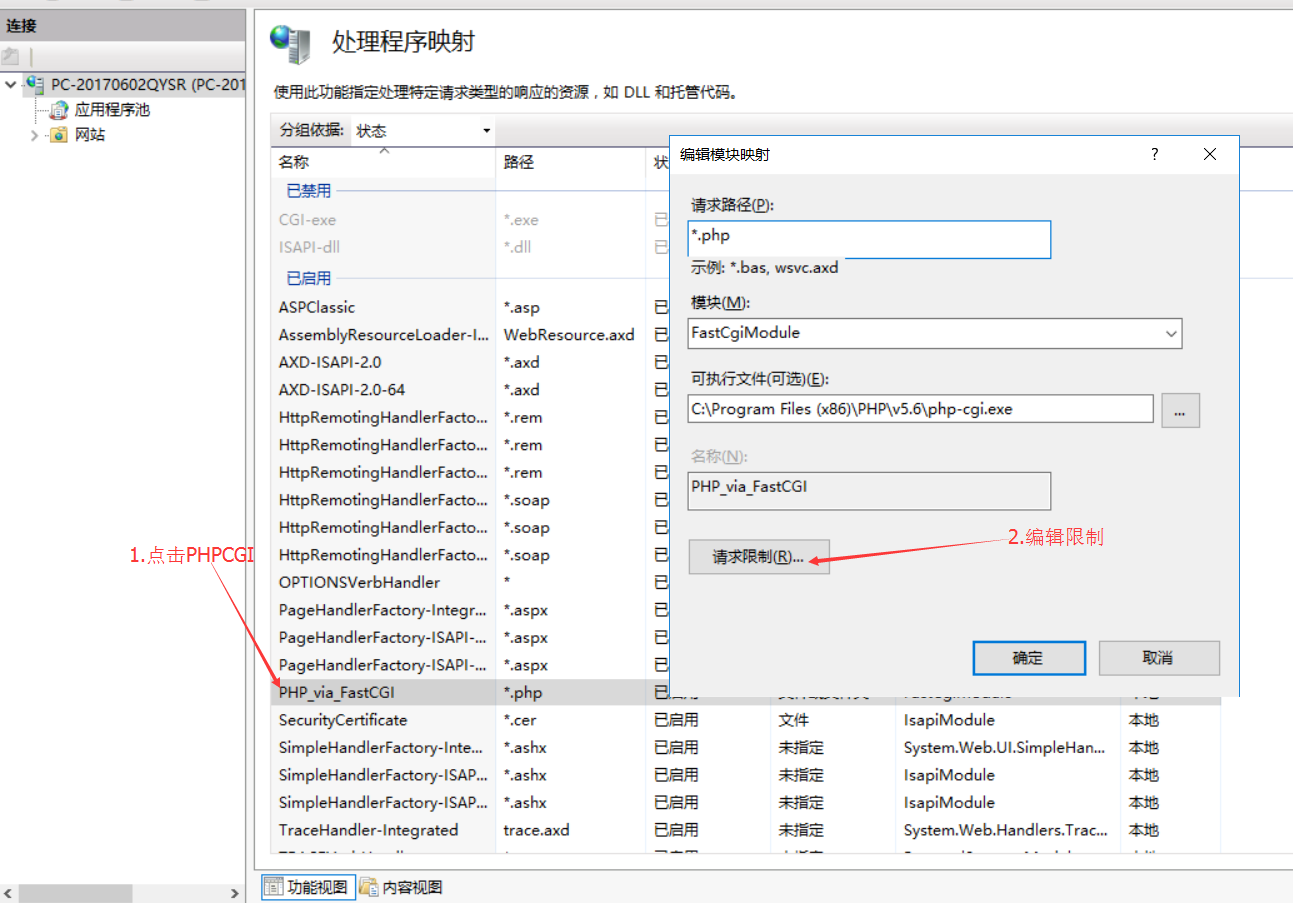Click the Content View (内容视图) icon
The image size is (1293, 903).
(x=370, y=887)
